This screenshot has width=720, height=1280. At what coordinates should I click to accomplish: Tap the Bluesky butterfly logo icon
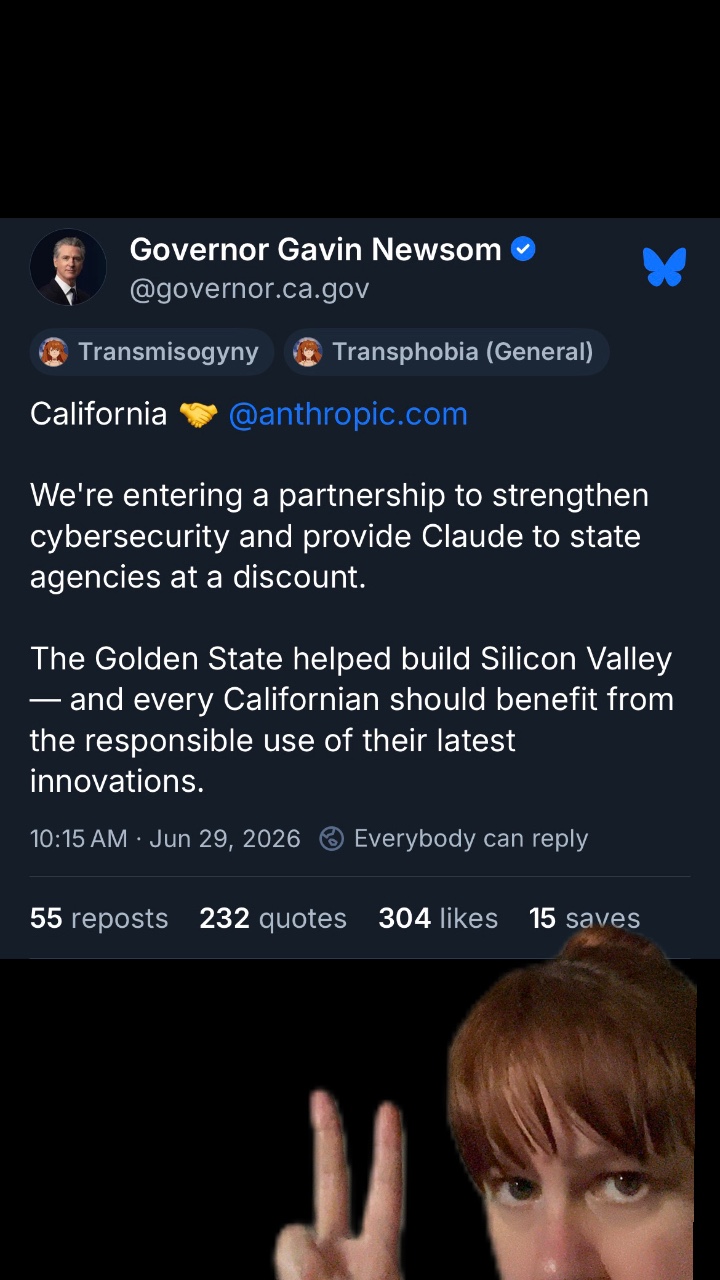[664, 267]
